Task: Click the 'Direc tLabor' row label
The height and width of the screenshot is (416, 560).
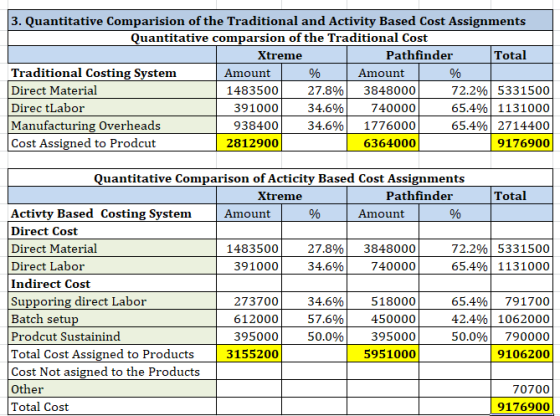Action: click(x=112, y=108)
